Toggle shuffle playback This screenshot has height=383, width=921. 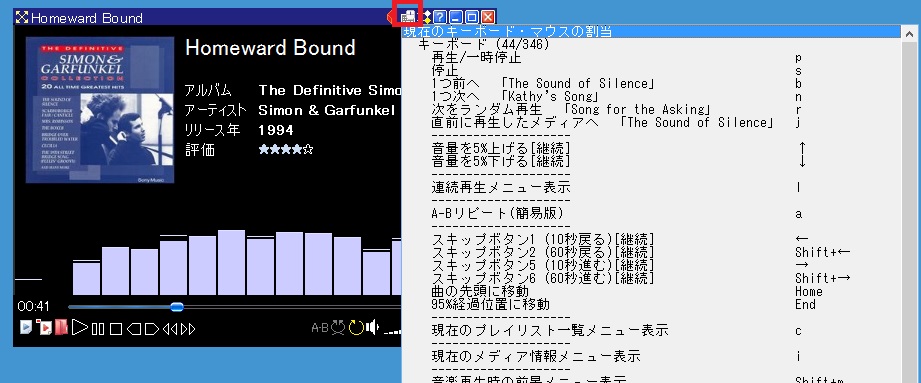[338, 328]
